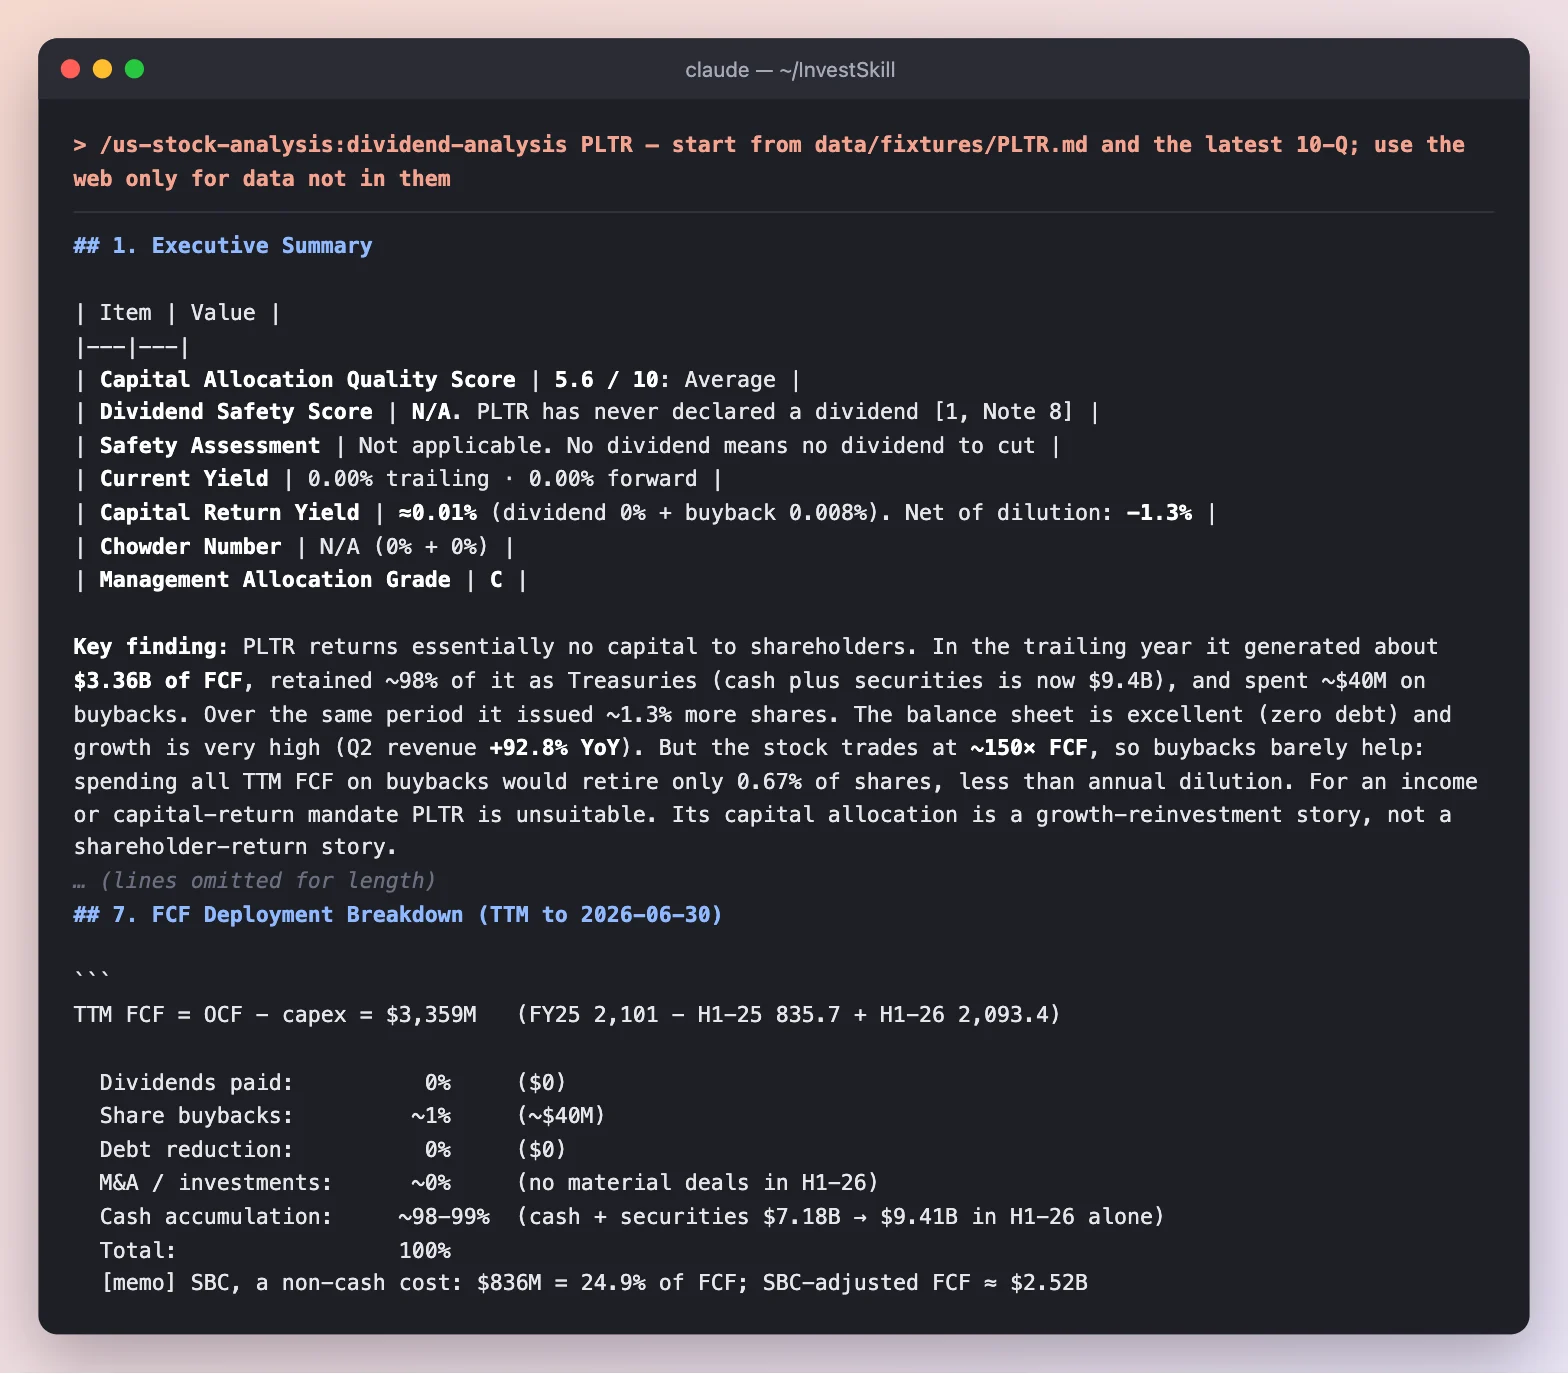Click the 'Dividends paid:' line label
Viewport: 1568px width, 1374px height.
click(x=197, y=1083)
